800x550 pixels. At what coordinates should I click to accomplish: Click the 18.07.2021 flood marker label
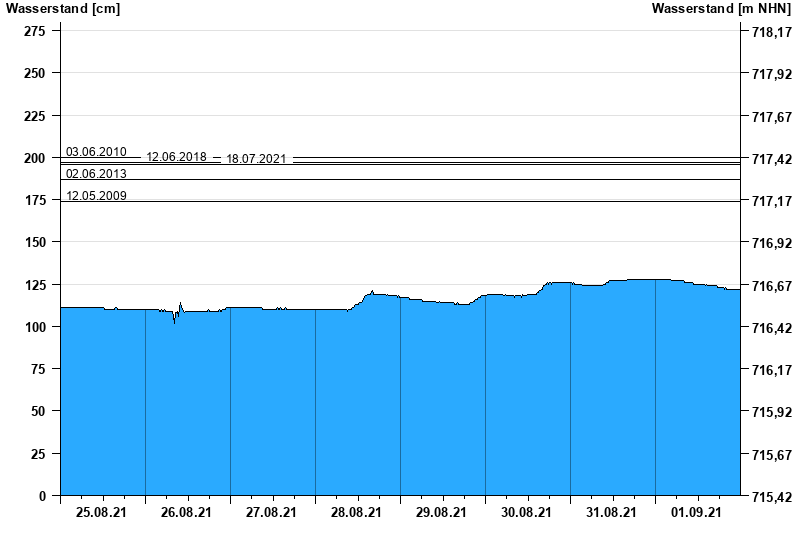point(256,159)
